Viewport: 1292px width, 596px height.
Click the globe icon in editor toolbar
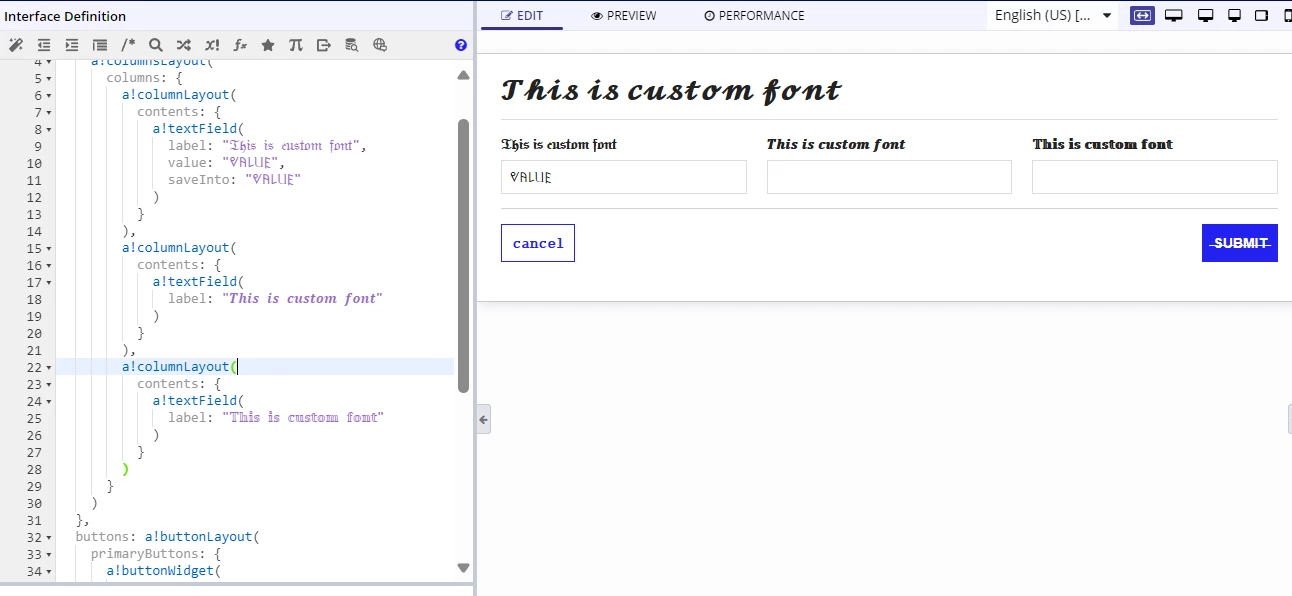click(380, 45)
